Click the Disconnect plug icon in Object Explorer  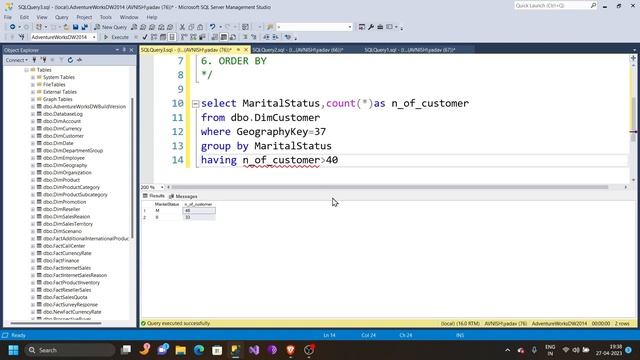[43, 60]
